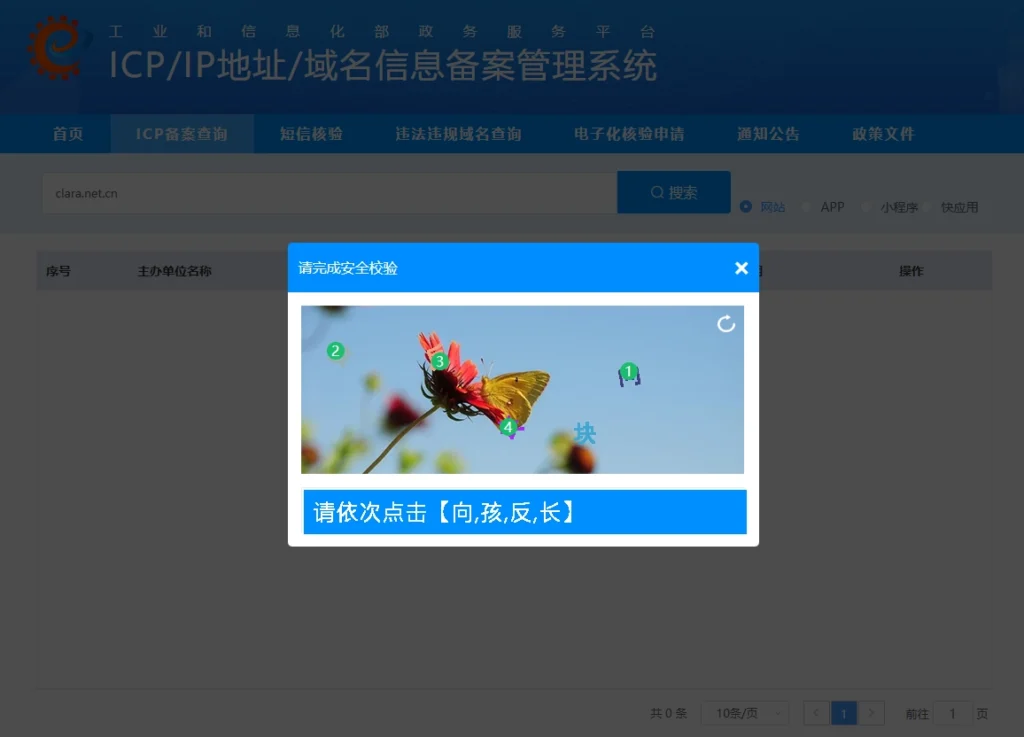Screen dimensions: 1024x737
Task: Open the 通知公告 section
Action: [x=768, y=133]
